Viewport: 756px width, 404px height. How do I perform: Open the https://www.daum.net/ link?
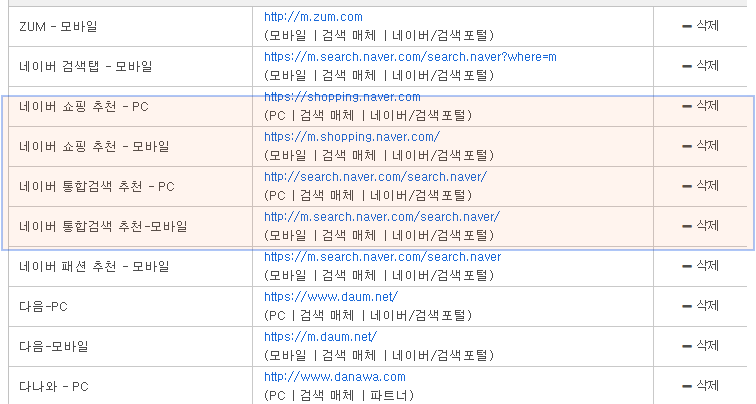(x=331, y=297)
